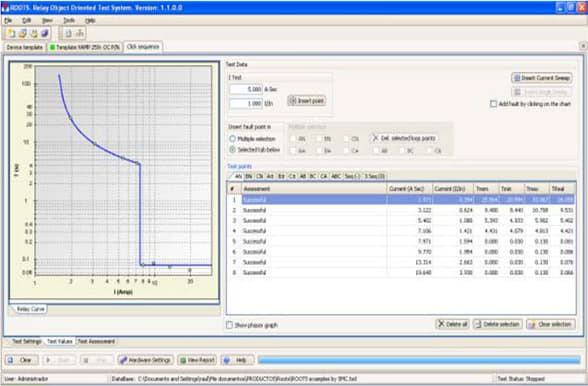Open the Tools menu
This screenshot has height=386, width=588.
69,20
